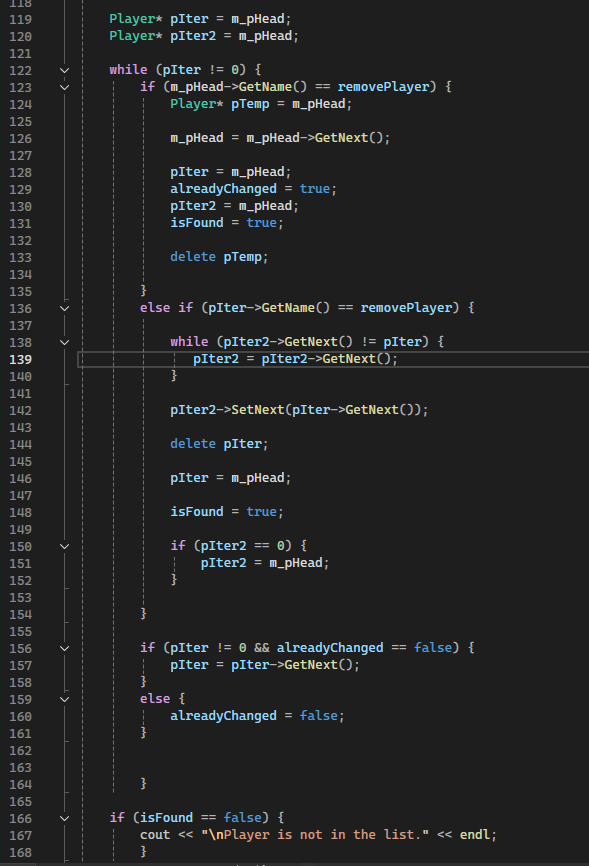589x866 pixels.
Task: Click 'Player' type on line 119
Action: coord(132,19)
